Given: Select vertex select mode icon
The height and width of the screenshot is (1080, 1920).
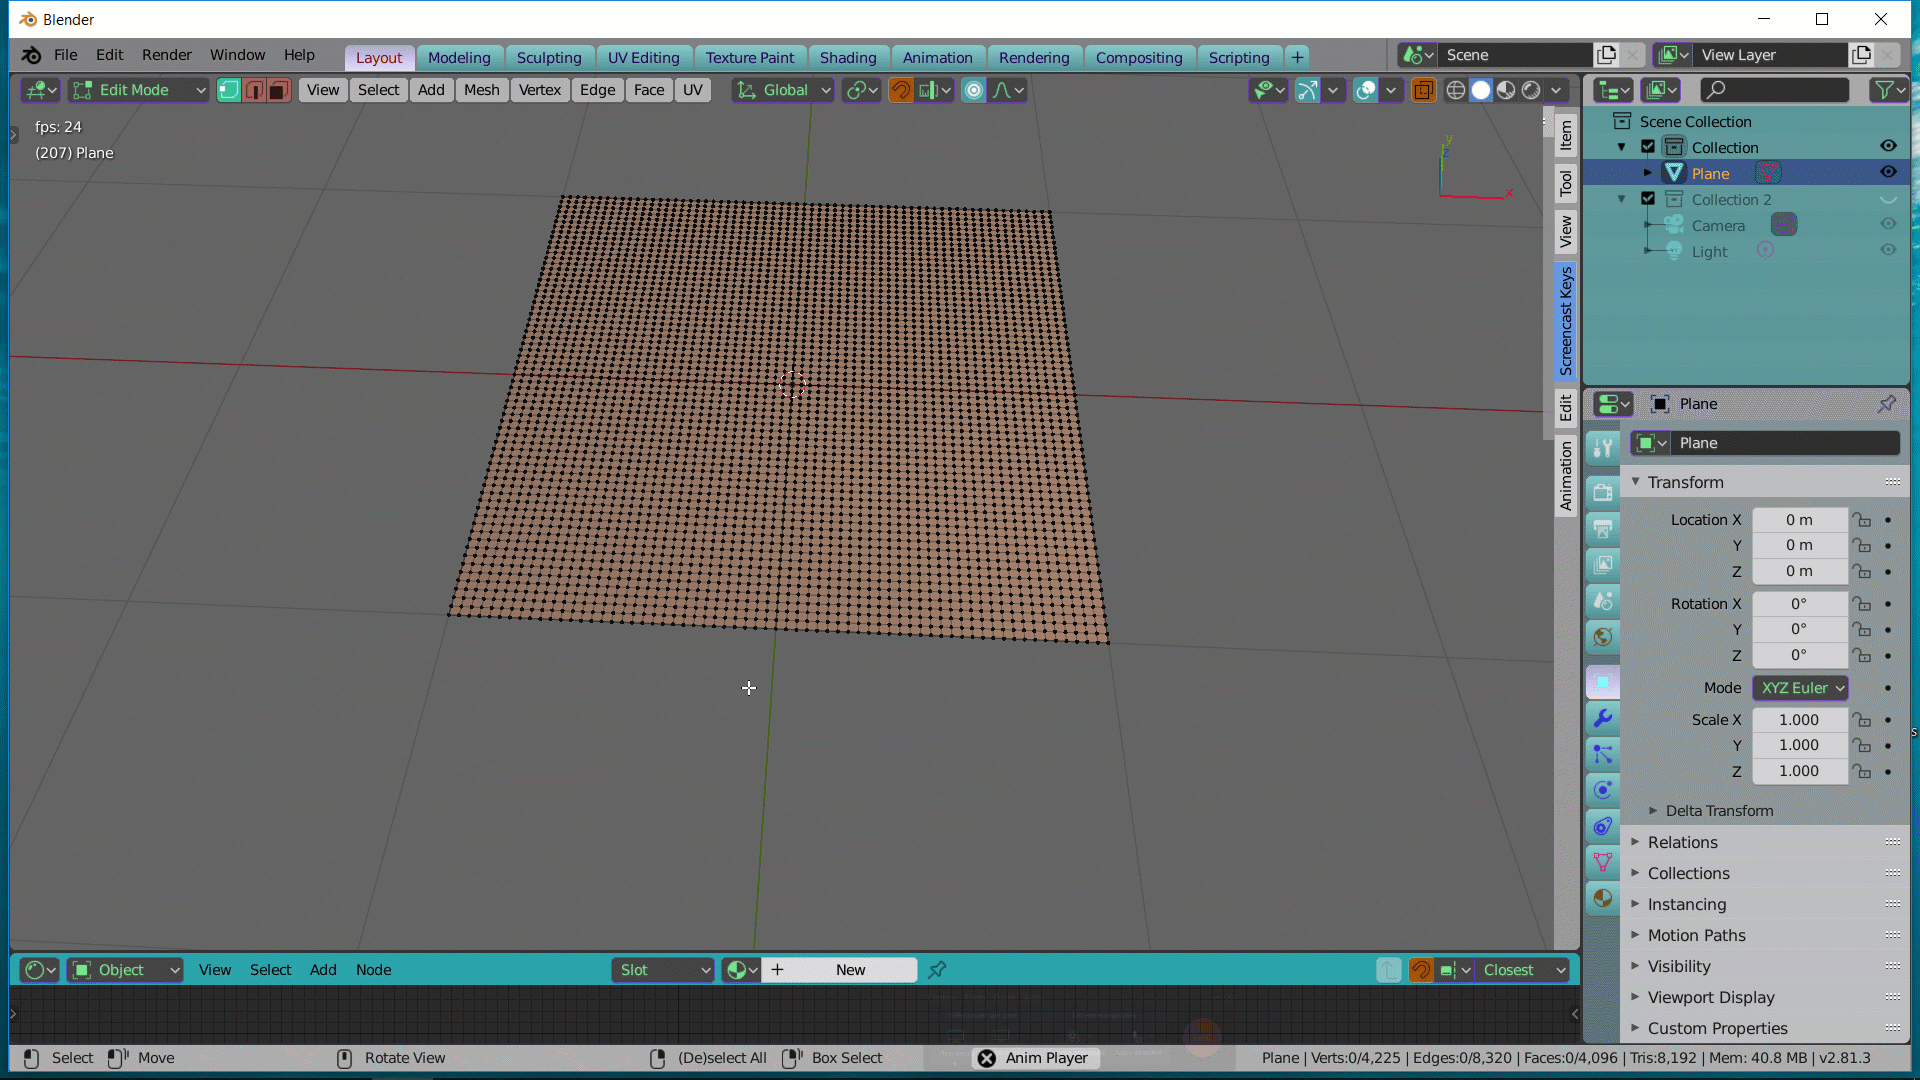Looking at the screenshot, I should [229, 90].
